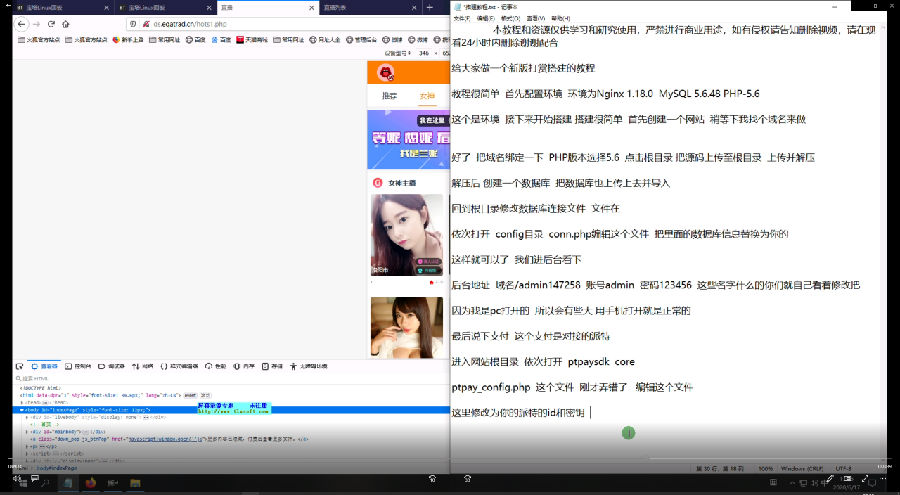Viewport: 900px width, 495px height.
Task: Mute the video using the speaker icon
Action: [17, 478]
